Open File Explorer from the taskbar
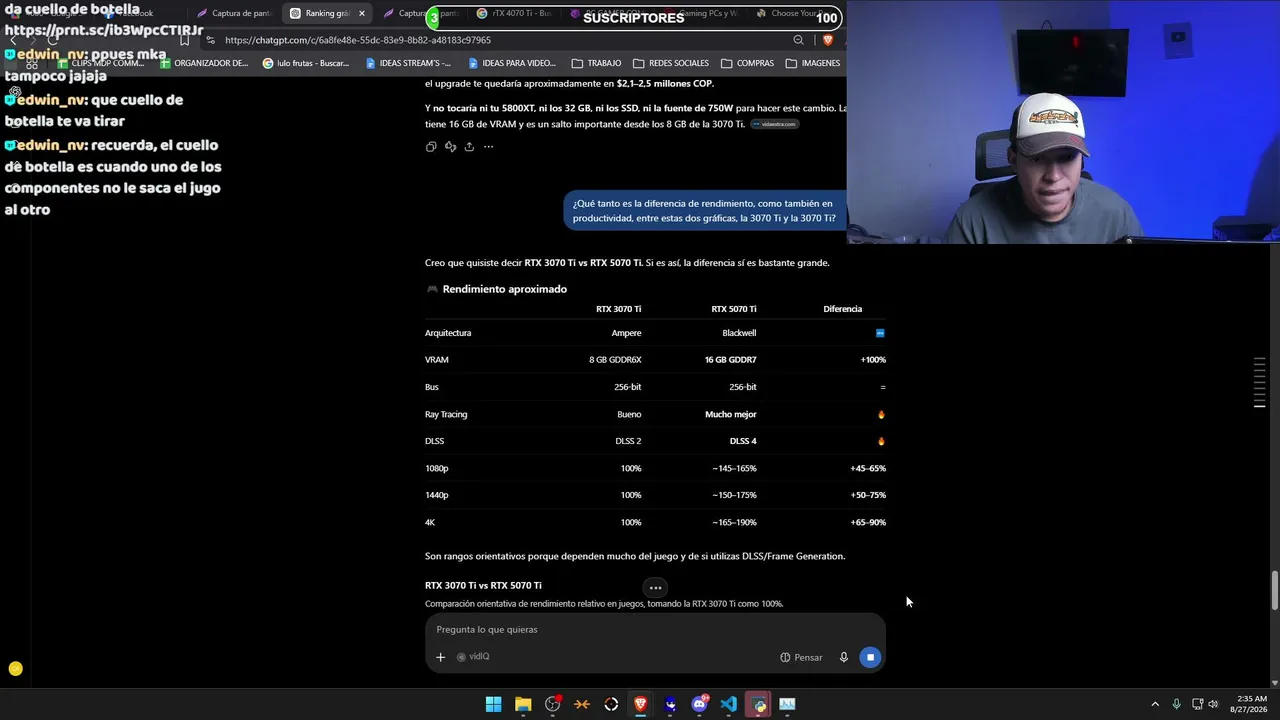The image size is (1280, 720). (x=523, y=704)
